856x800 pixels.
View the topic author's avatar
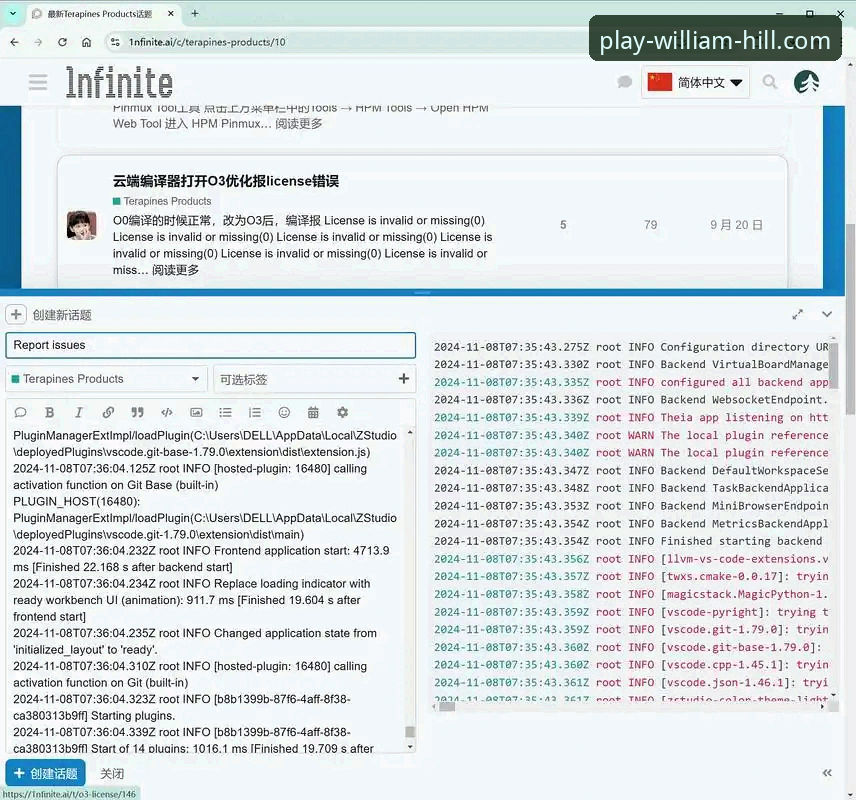point(82,225)
